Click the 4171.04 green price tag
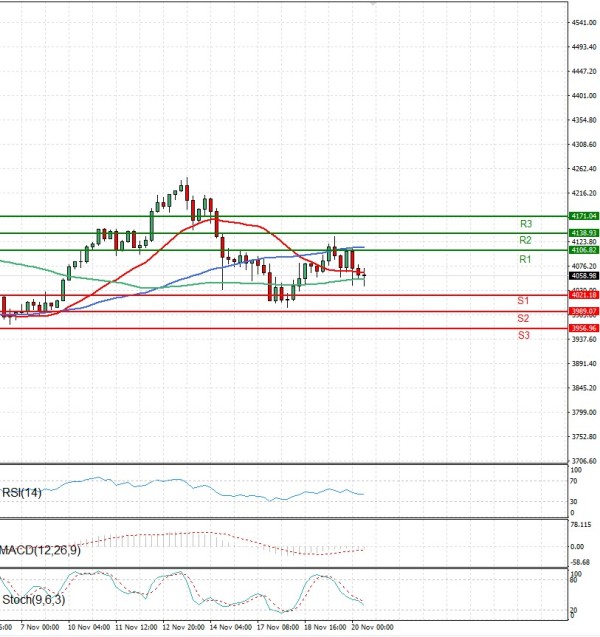This screenshot has width=600, height=637. (583, 216)
